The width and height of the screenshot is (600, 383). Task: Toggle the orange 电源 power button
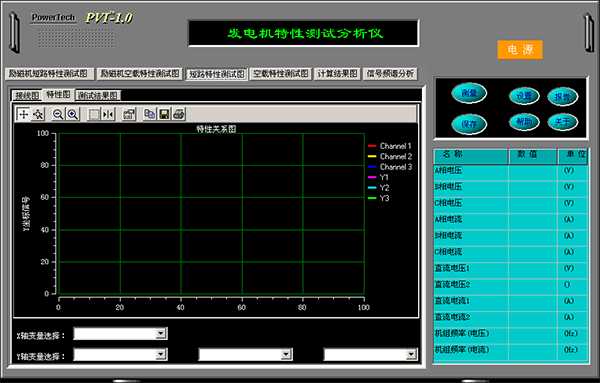pyautogui.click(x=520, y=50)
